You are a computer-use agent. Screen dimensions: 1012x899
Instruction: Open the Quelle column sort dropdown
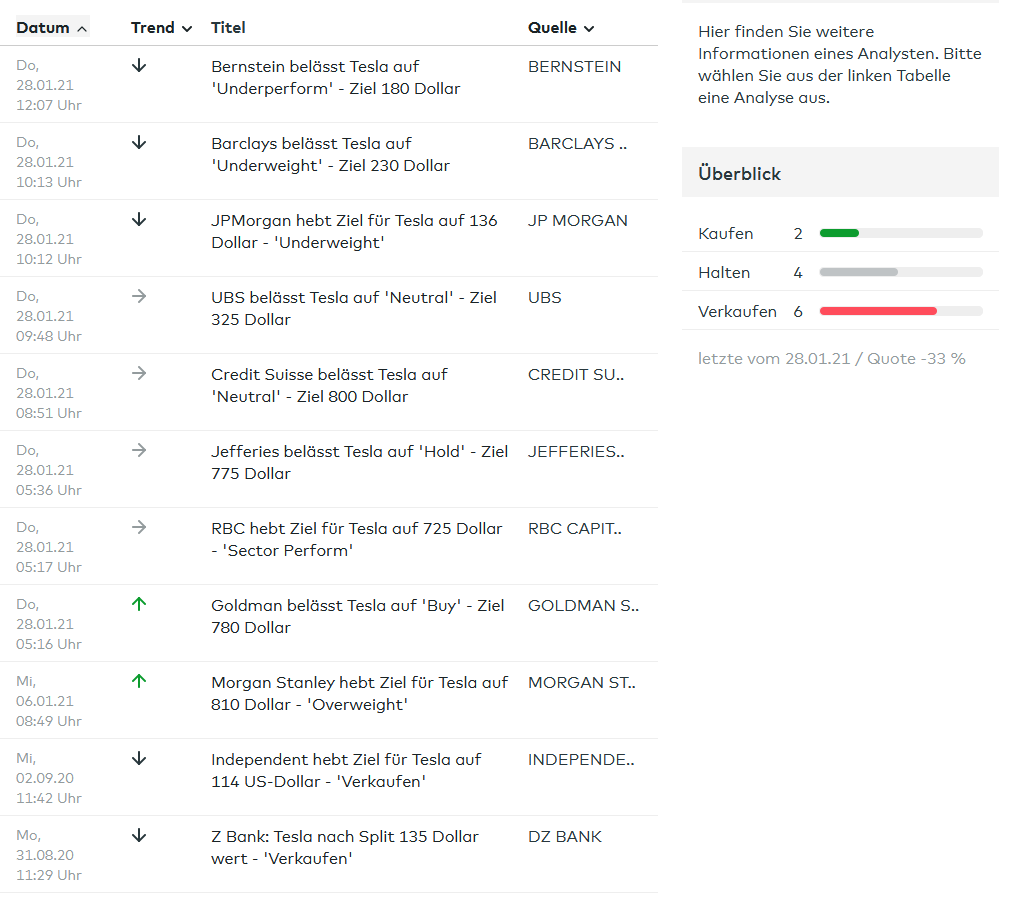coord(561,28)
